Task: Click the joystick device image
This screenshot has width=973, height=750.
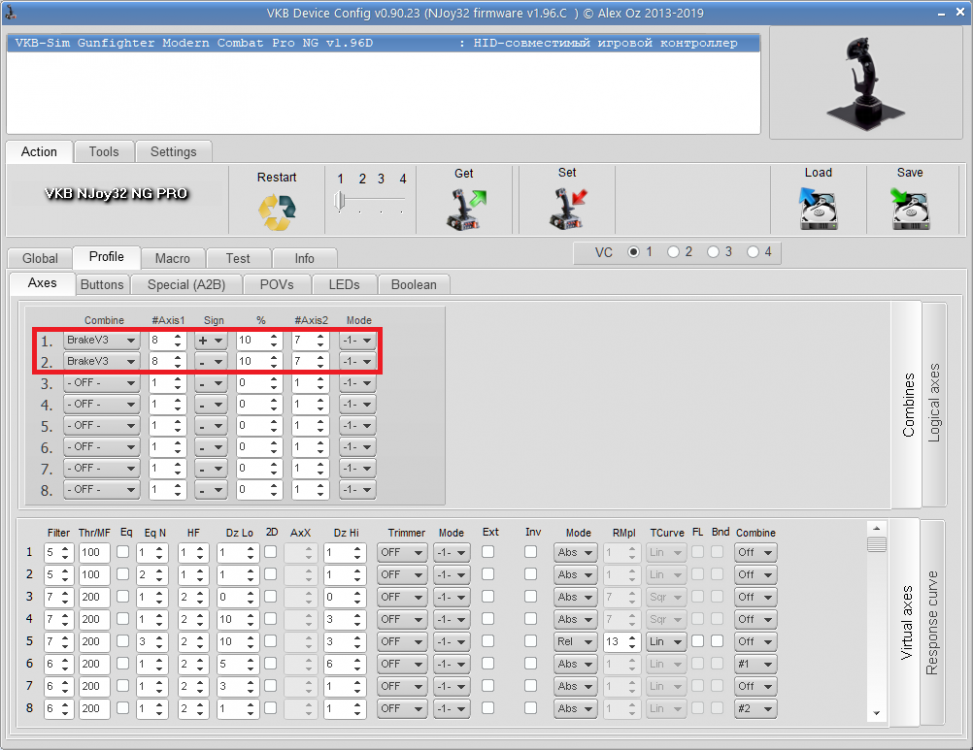Action: click(x=865, y=83)
